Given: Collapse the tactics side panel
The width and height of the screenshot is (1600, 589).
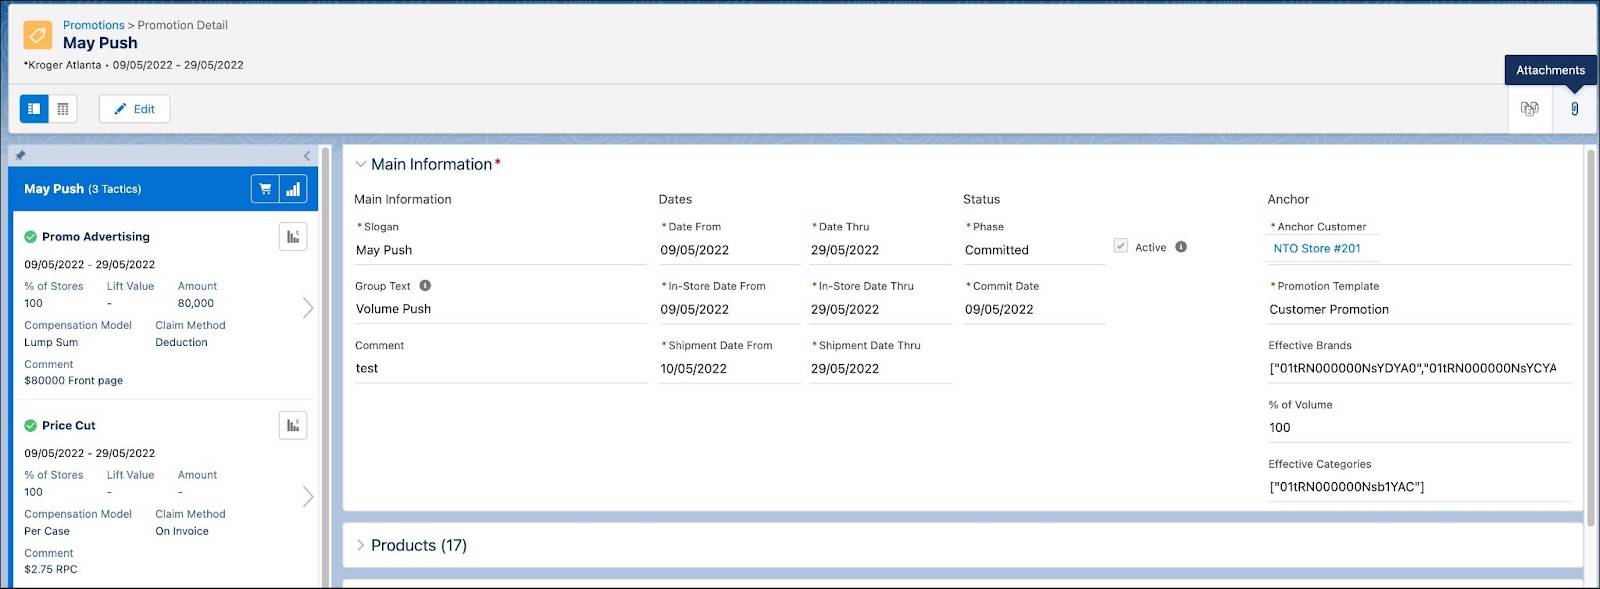Looking at the screenshot, I should click(x=307, y=156).
